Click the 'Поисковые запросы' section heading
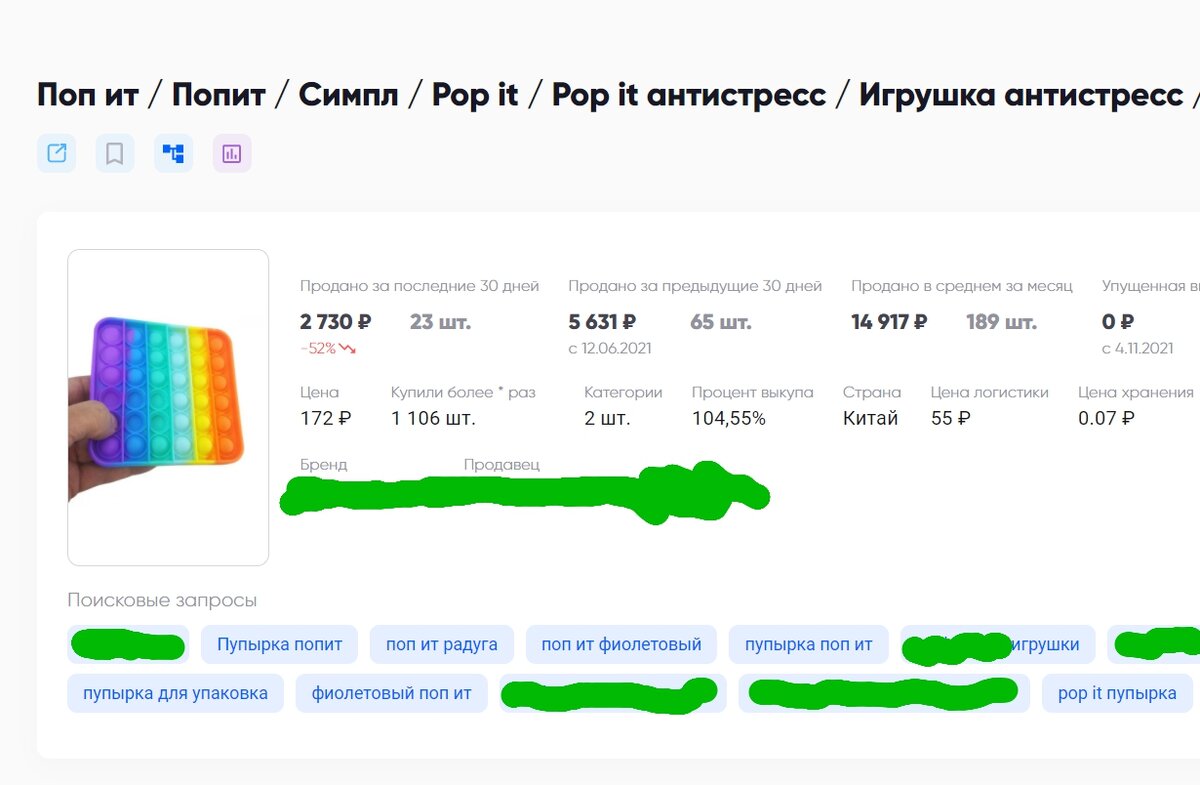 point(162,600)
